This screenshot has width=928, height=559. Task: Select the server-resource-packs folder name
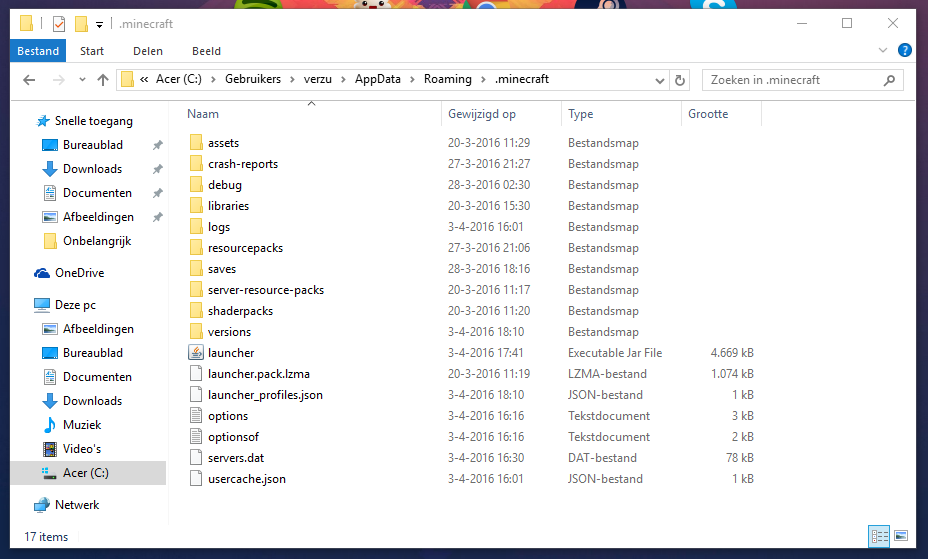tap(266, 290)
